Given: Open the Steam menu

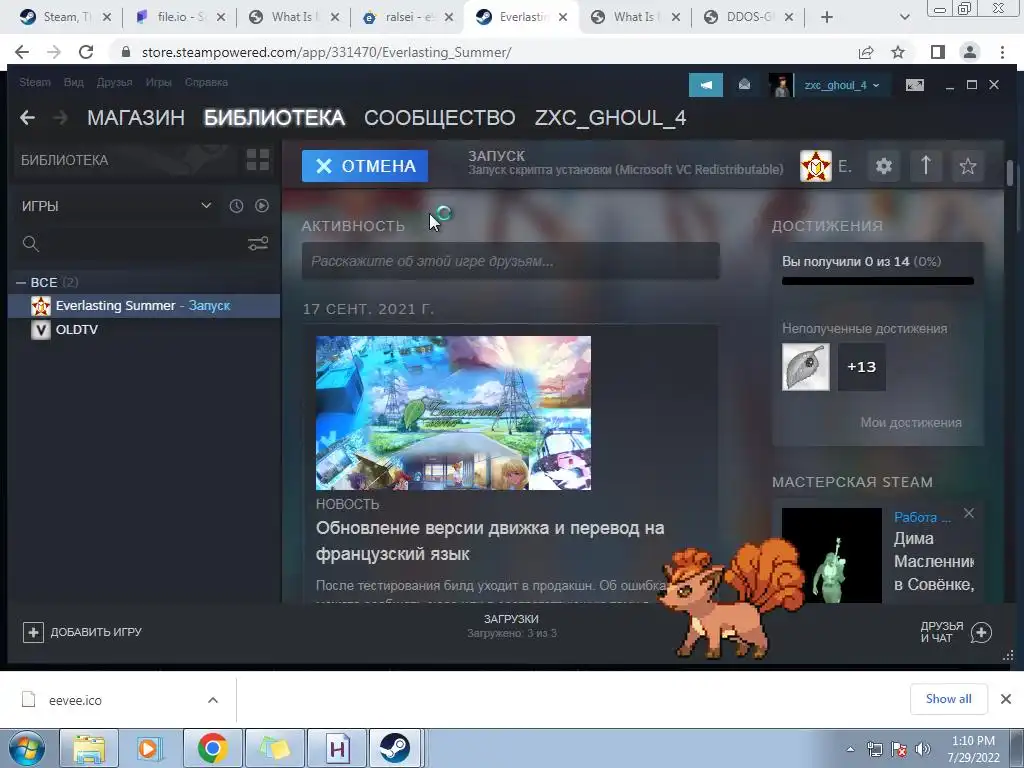Looking at the screenshot, I should click(35, 82).
